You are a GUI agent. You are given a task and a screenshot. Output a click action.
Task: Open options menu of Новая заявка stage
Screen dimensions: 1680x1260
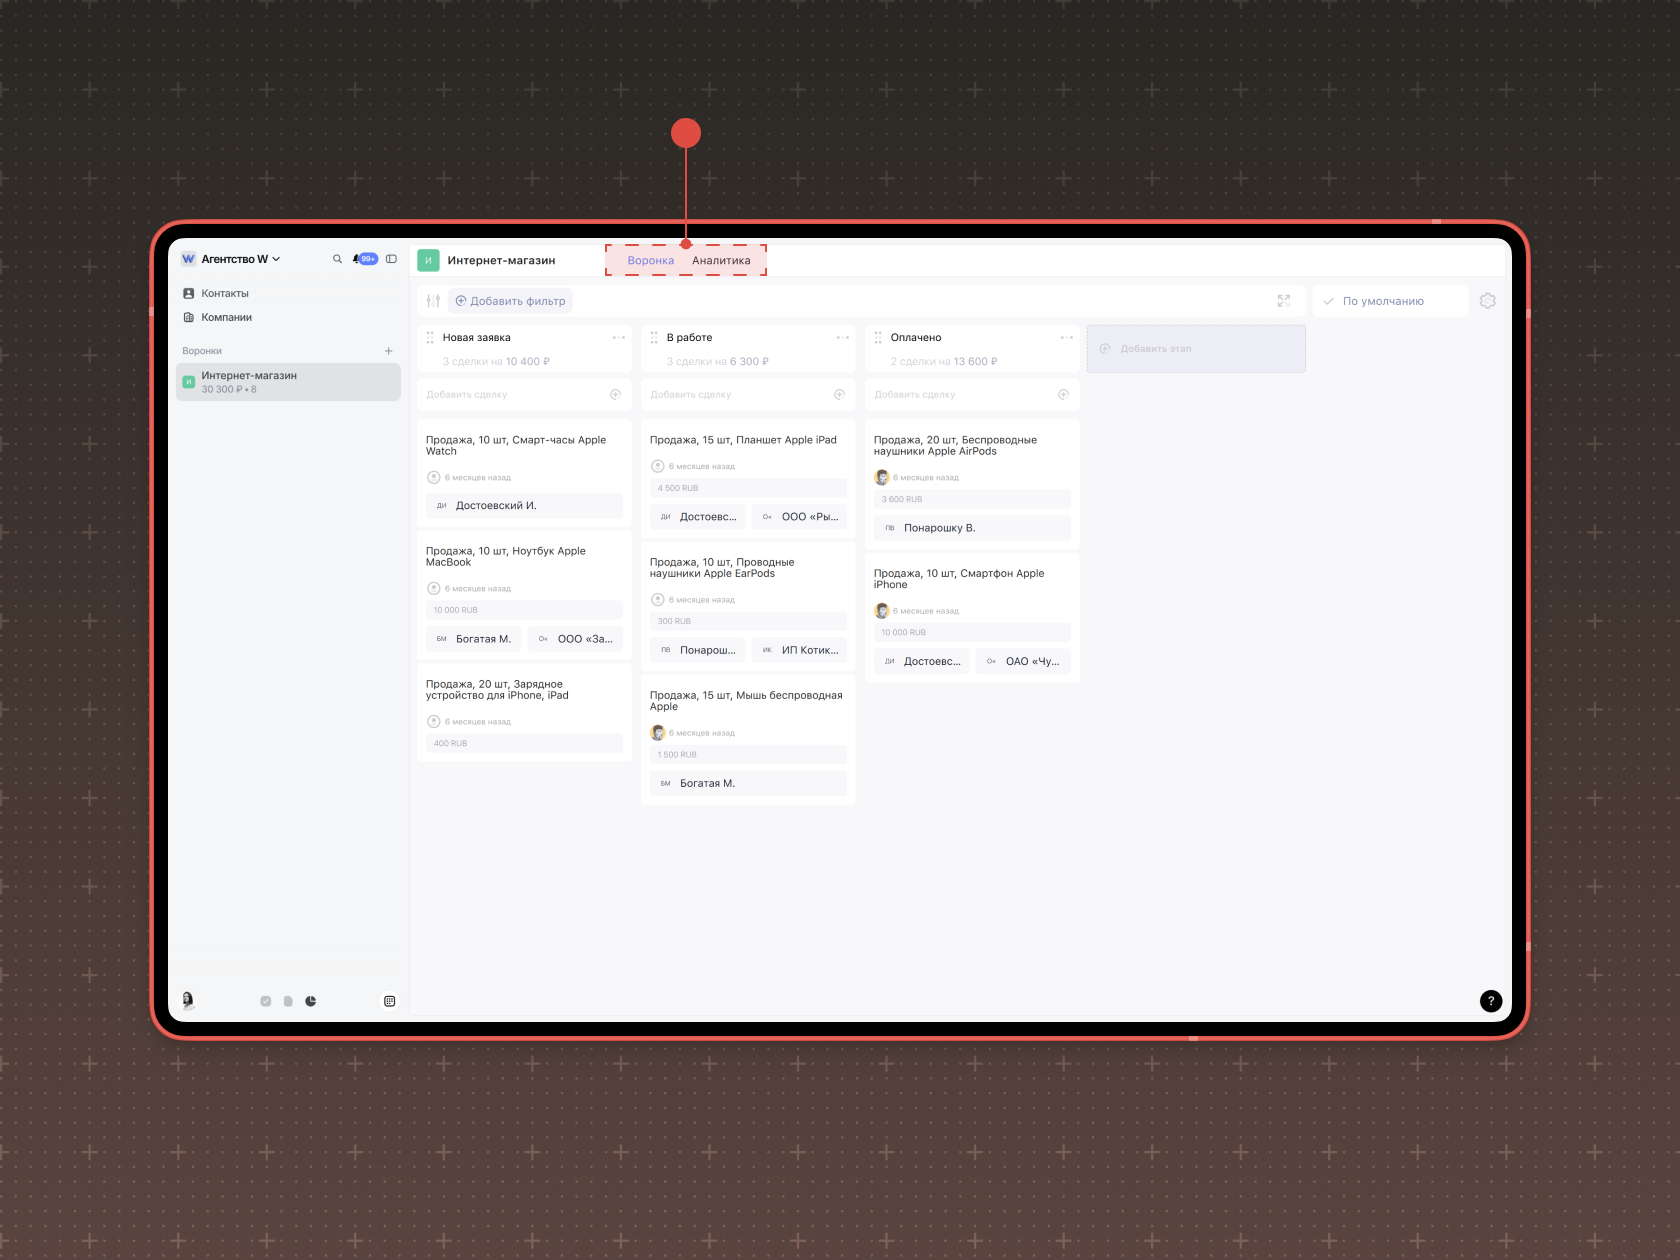click(x=619, y=338)
